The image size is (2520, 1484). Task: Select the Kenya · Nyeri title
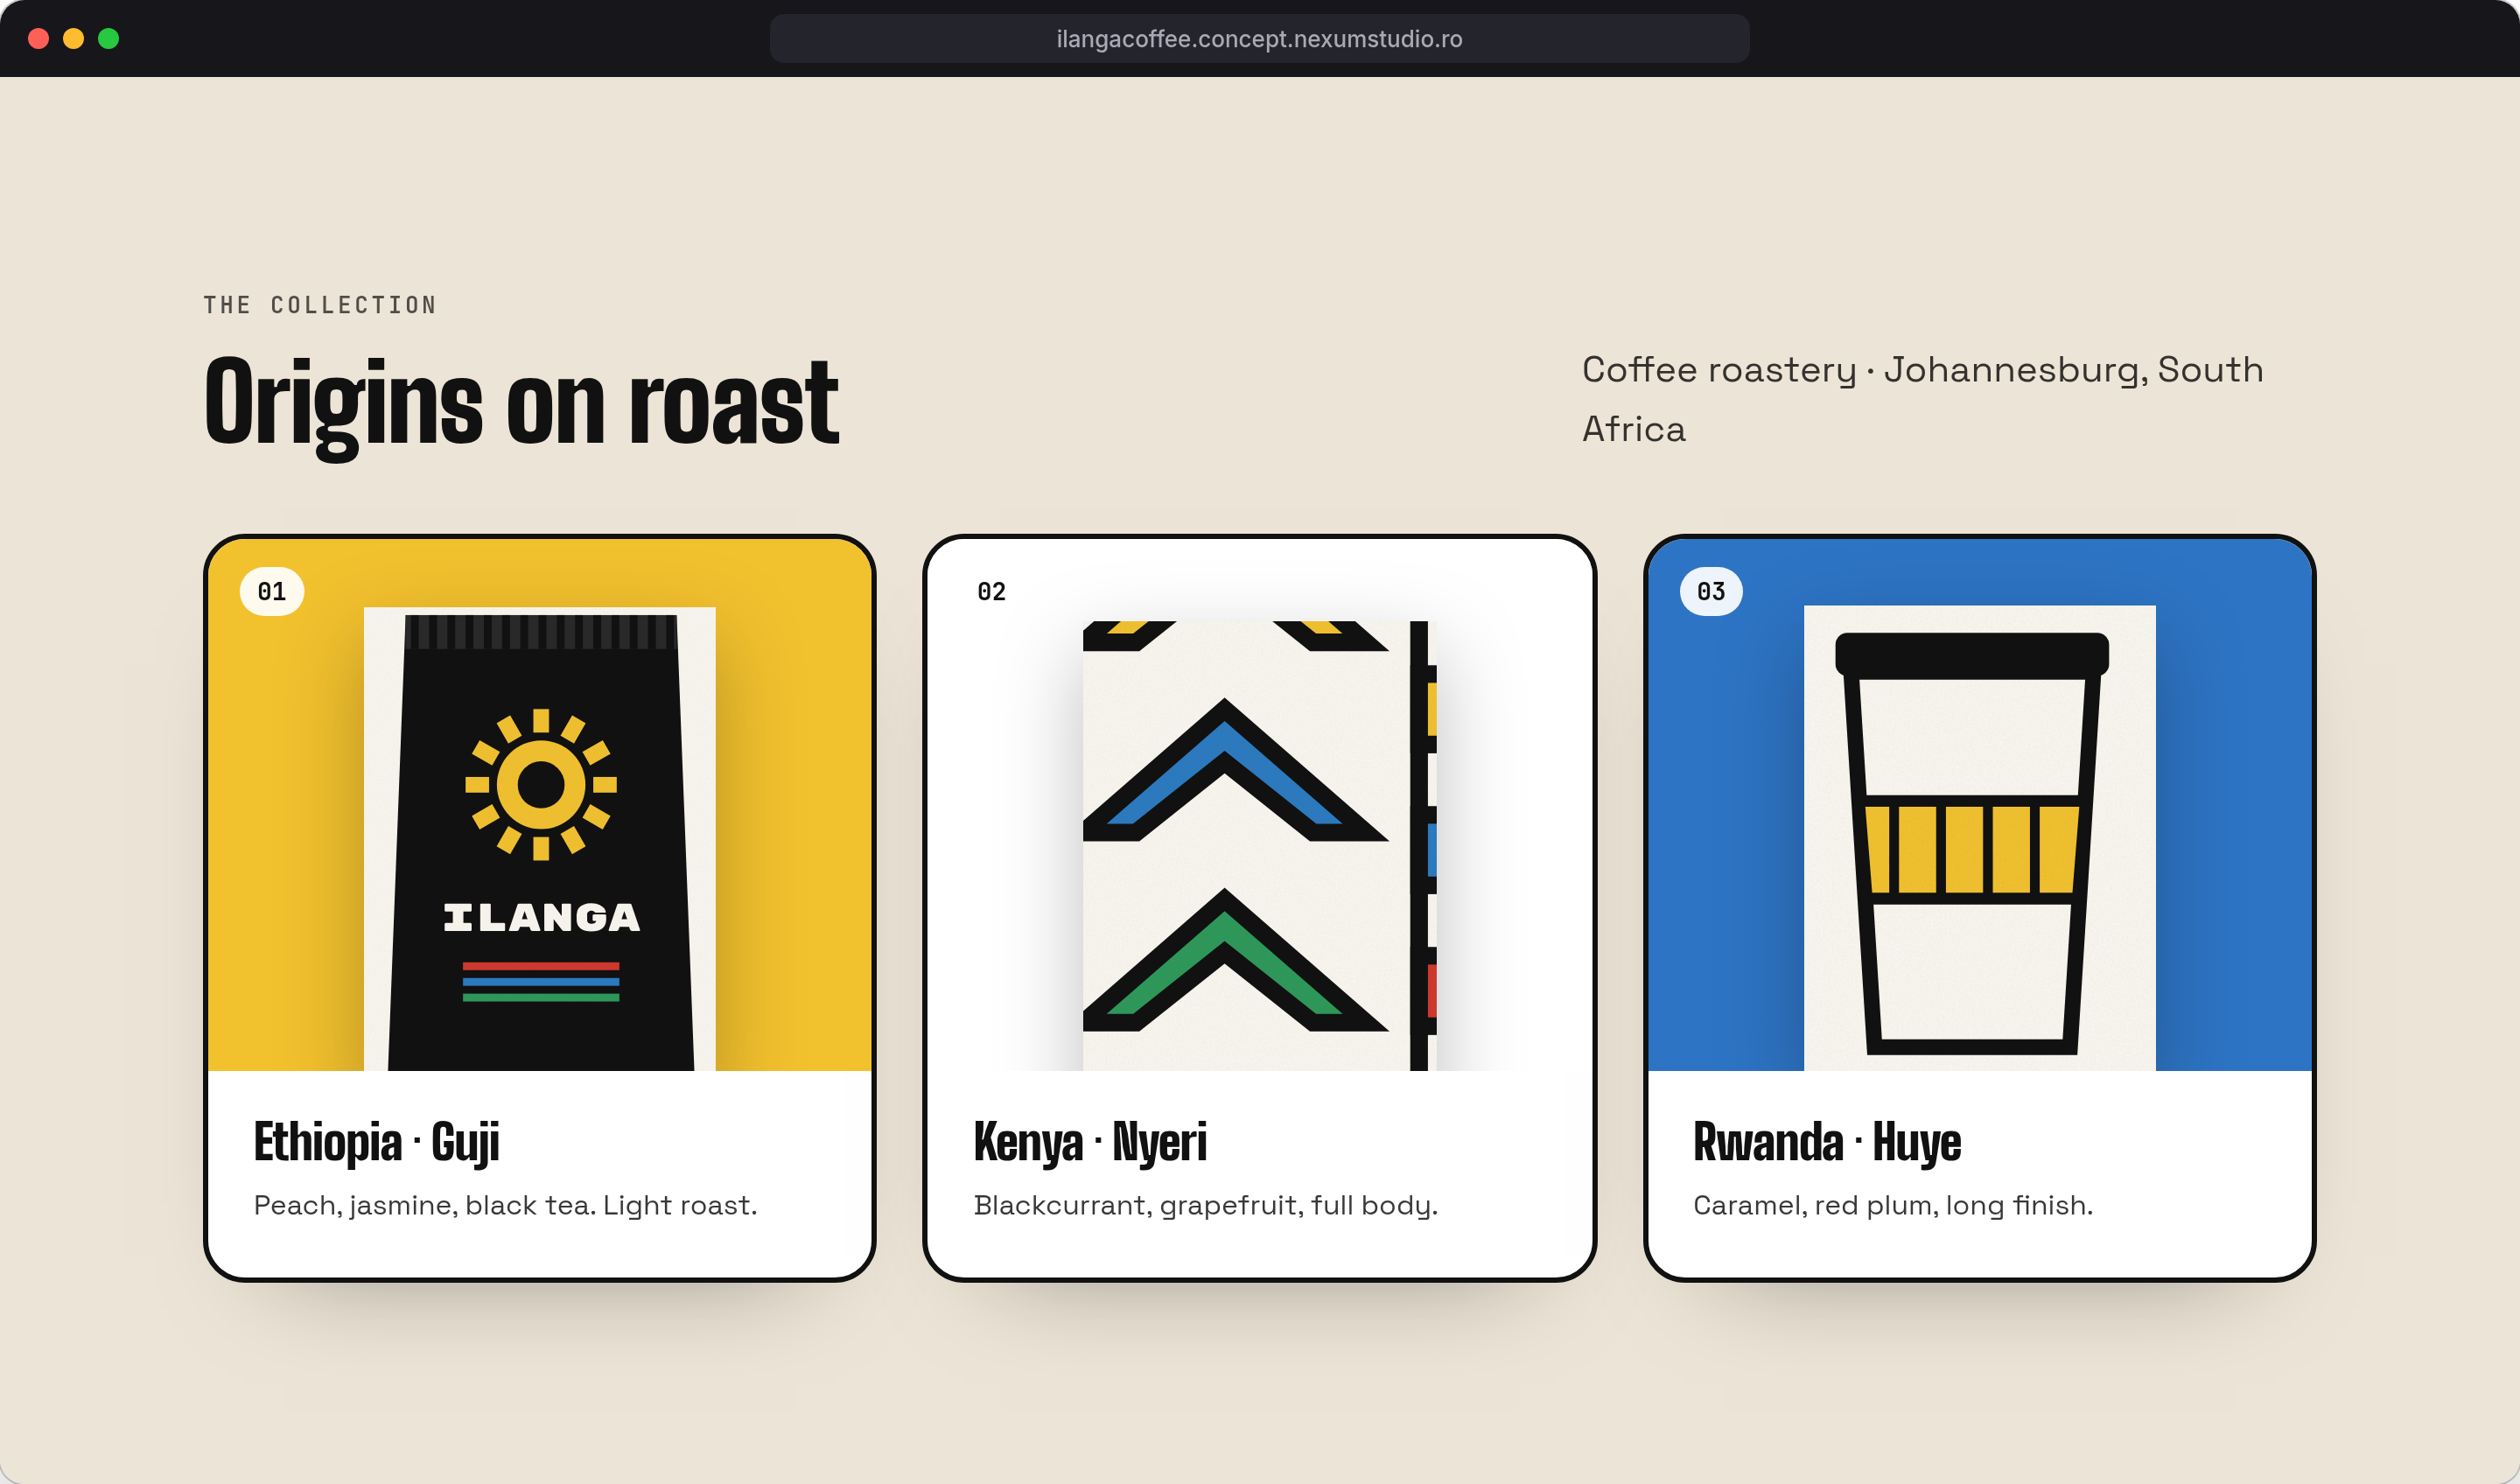click(1090, 1142)
